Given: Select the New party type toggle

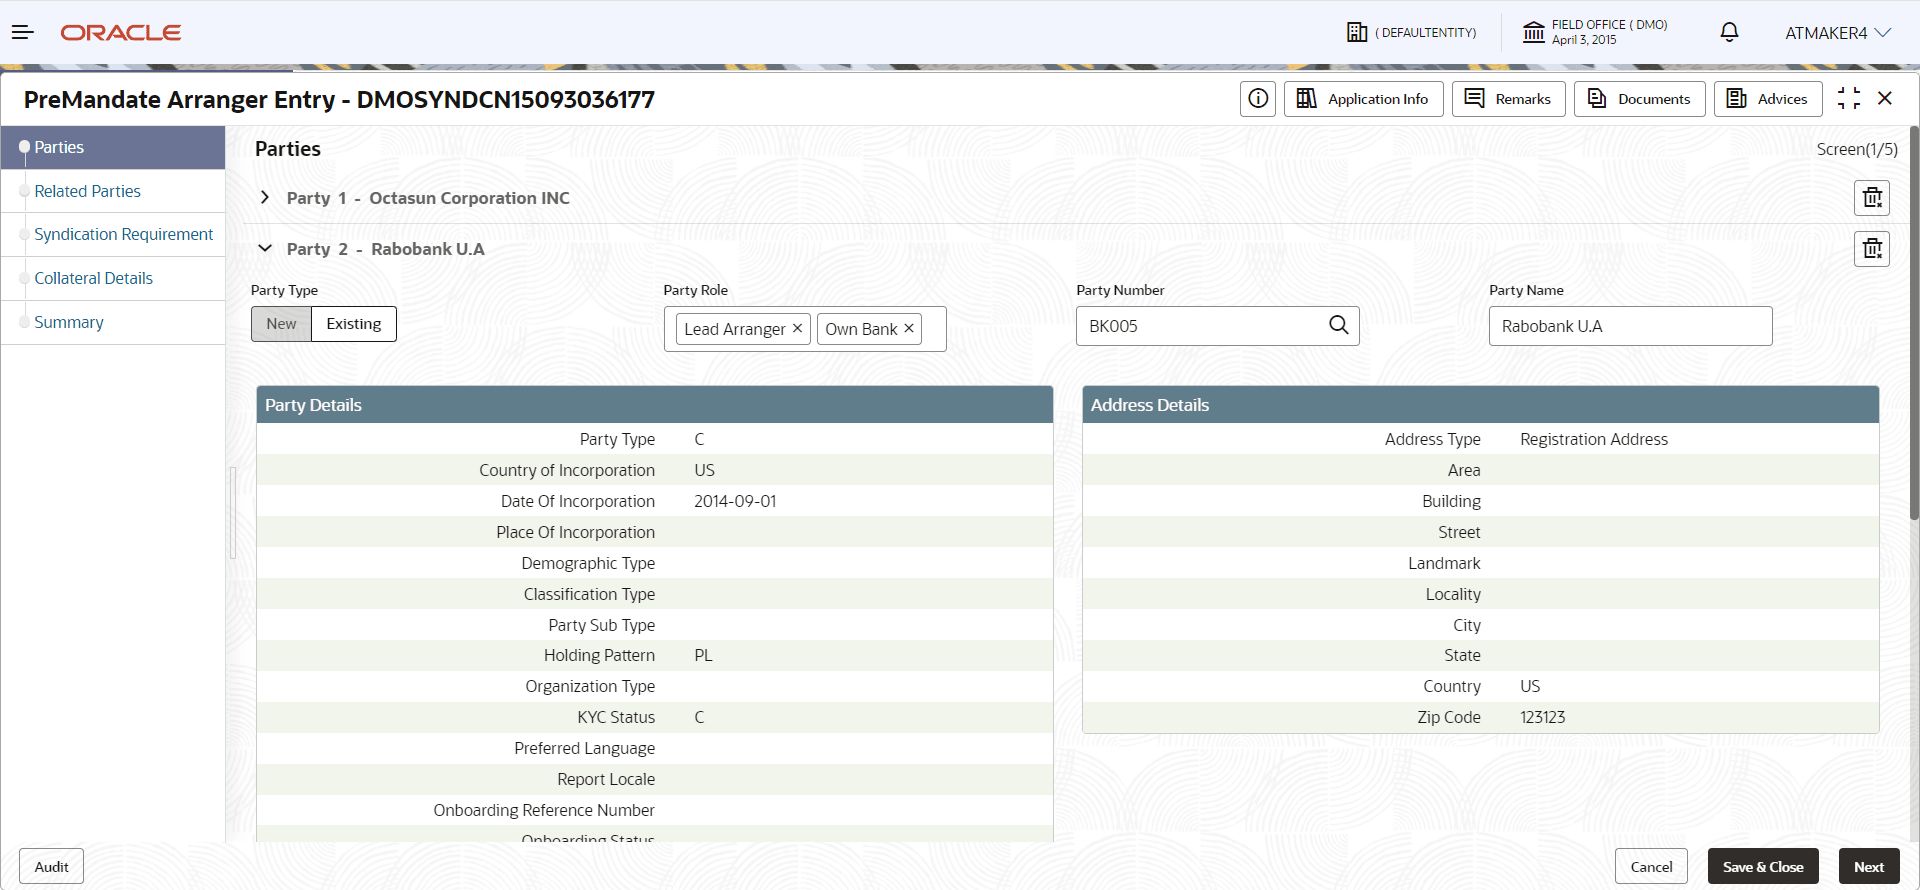Looking at the screenshot, I should pyautogui.click(x=281, y=324).
